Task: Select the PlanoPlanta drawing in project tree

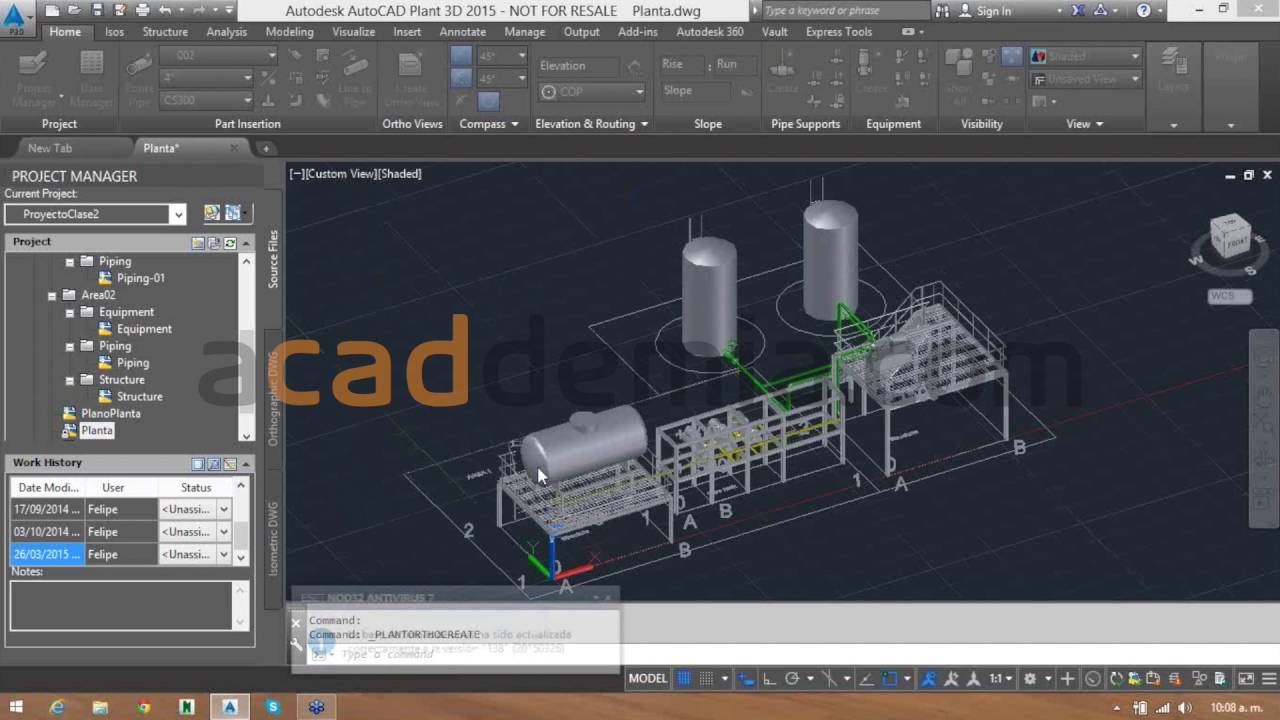Action: pos(110,414)
